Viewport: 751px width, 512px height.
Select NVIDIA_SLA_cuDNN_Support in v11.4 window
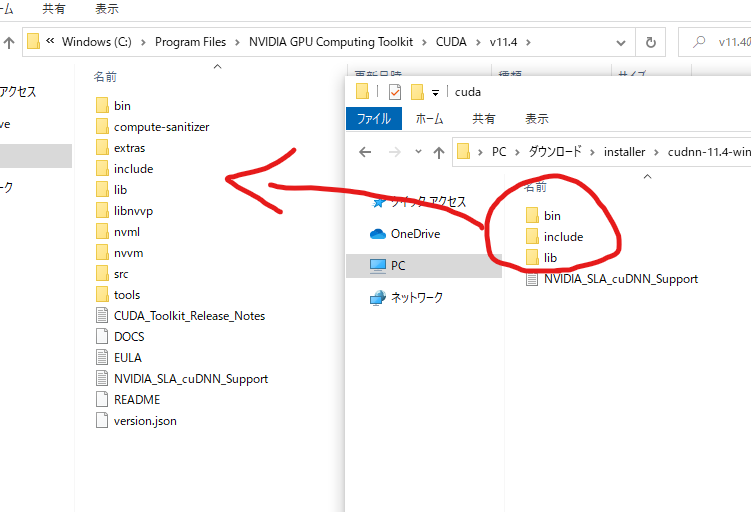click(x=182, y=379)
